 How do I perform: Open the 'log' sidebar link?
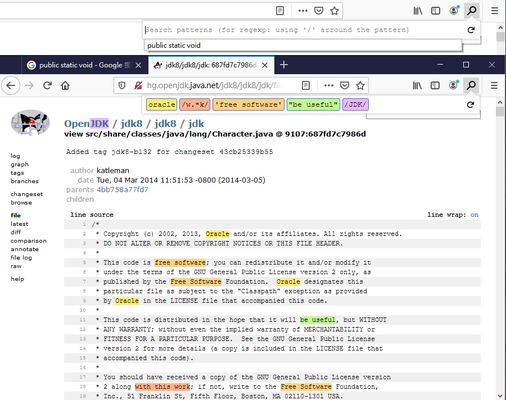[x=15, y=156]
